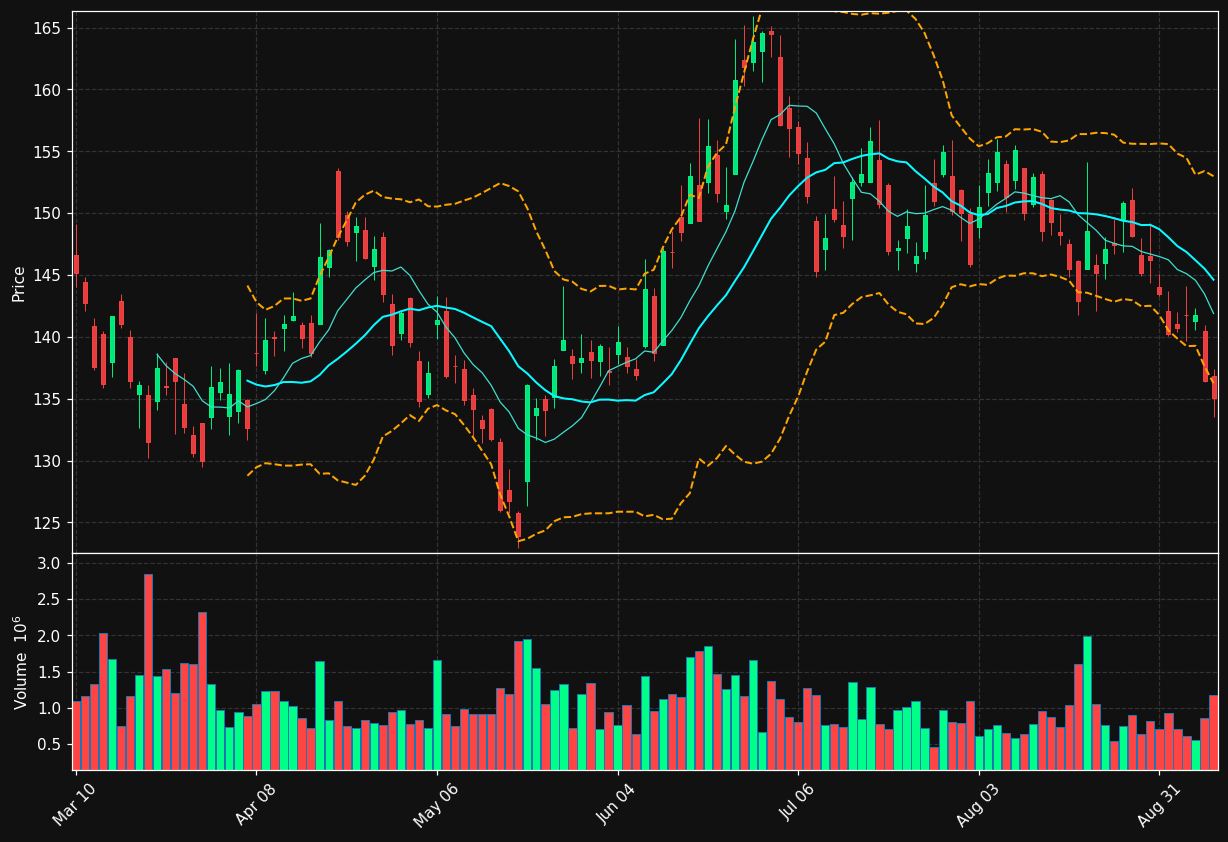Click the 165 price axis label
1228x842 pixels.
pos(46,29)
